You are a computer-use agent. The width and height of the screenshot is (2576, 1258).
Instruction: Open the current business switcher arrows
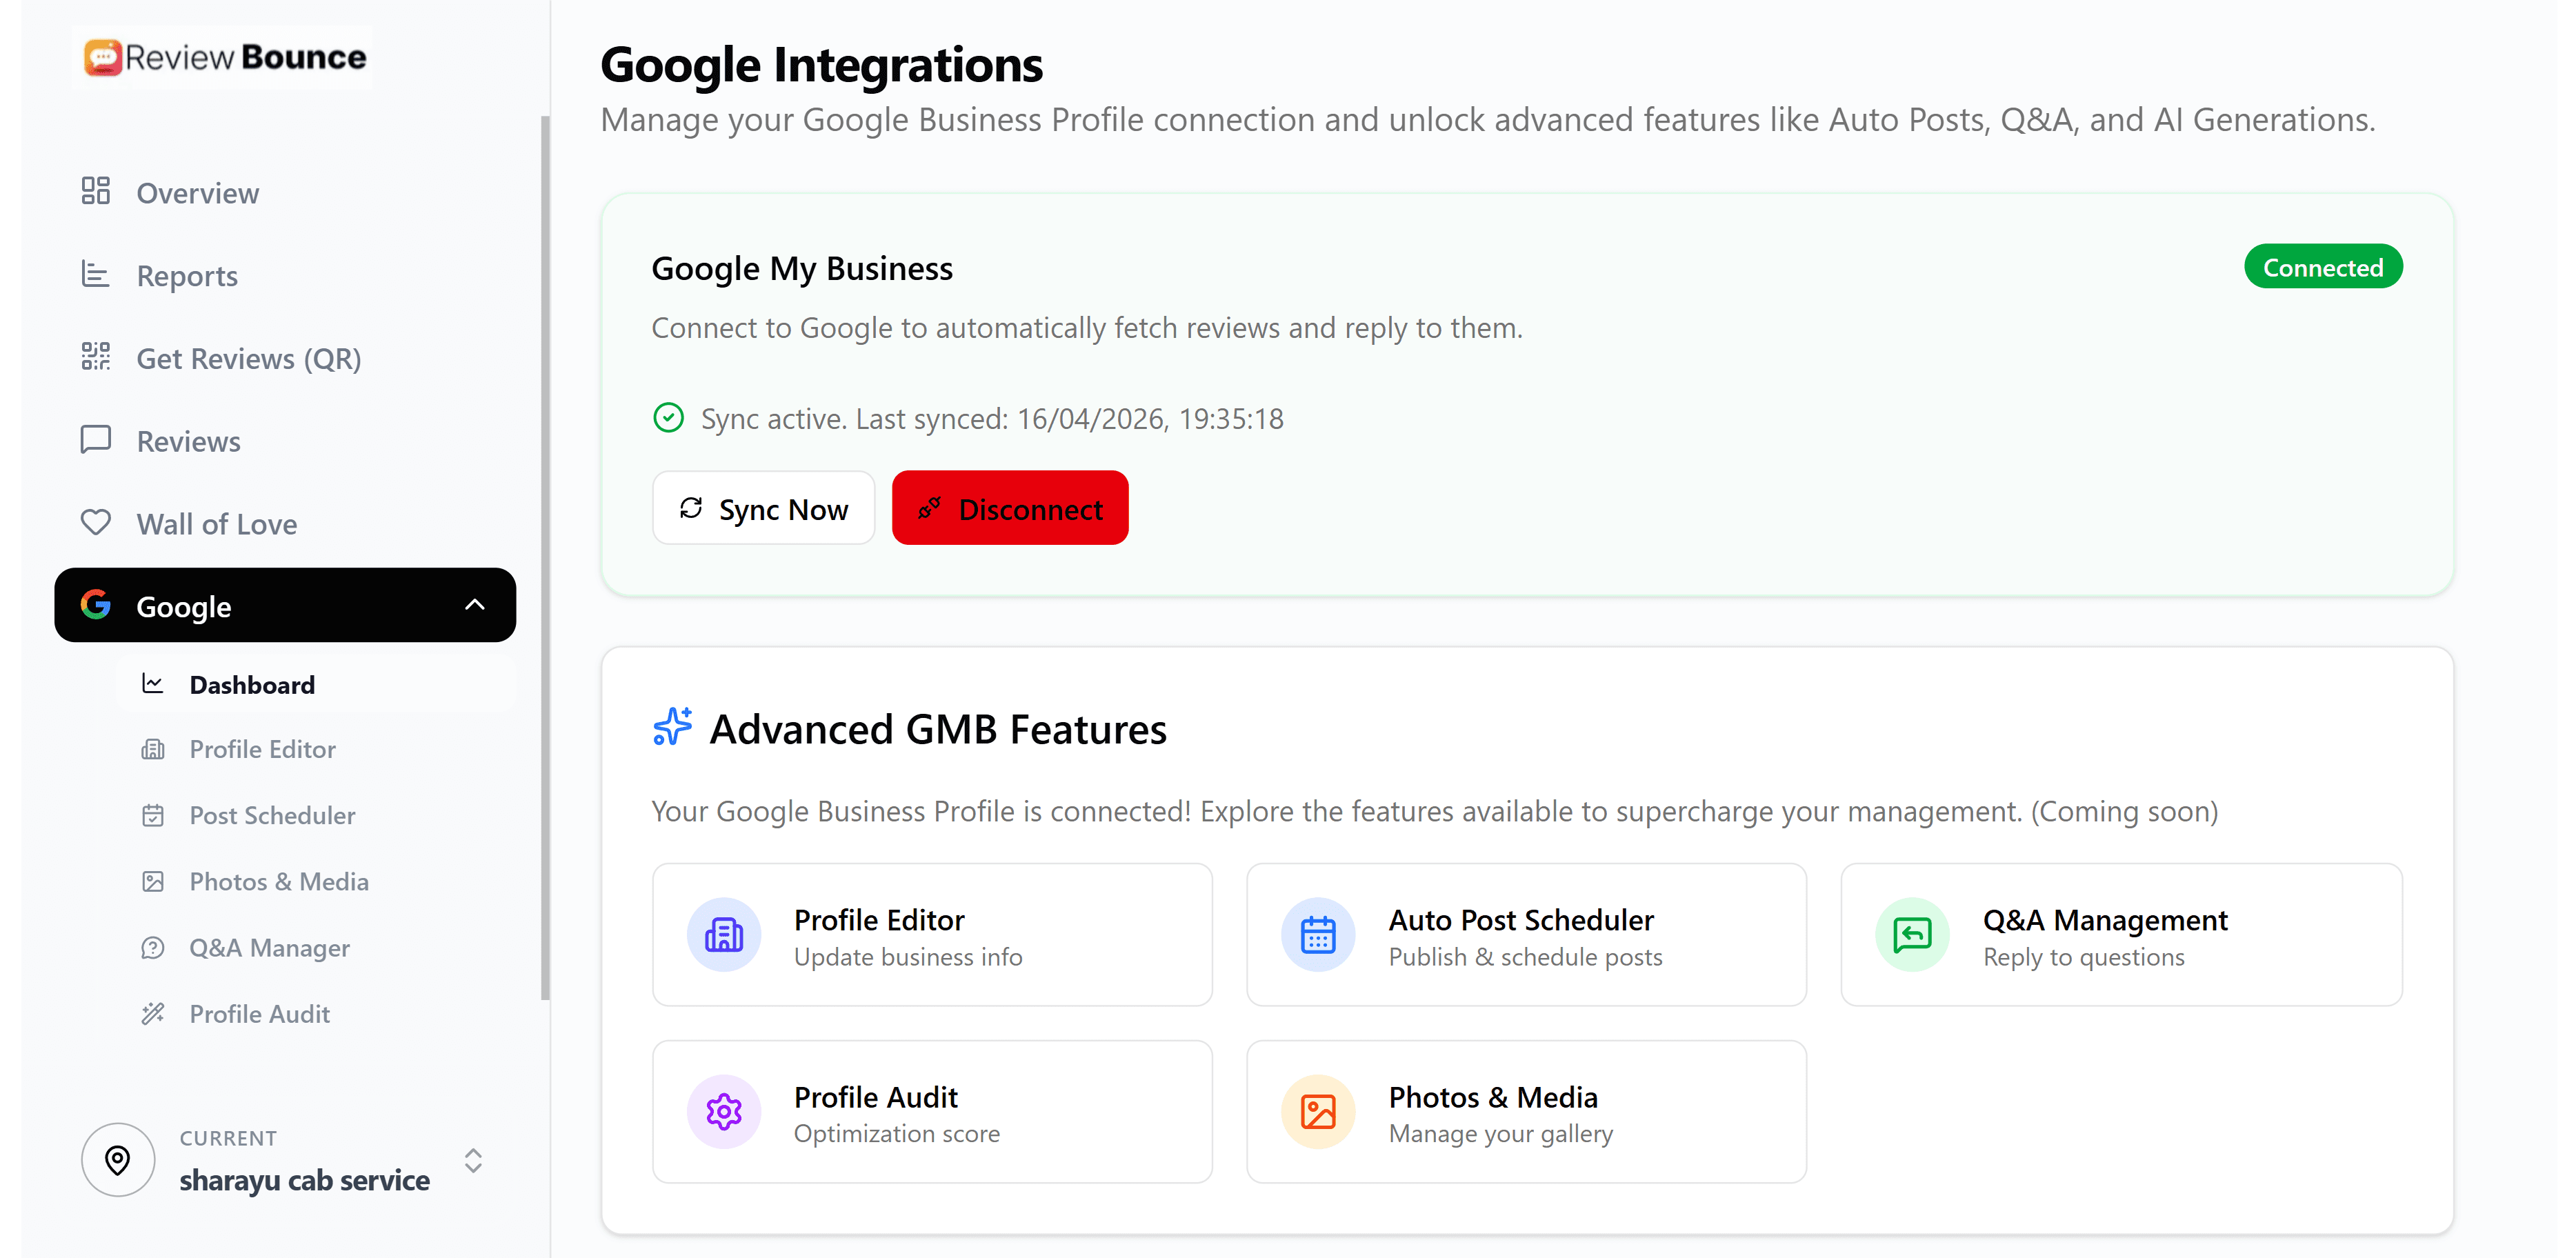[x=473, y=1160]
